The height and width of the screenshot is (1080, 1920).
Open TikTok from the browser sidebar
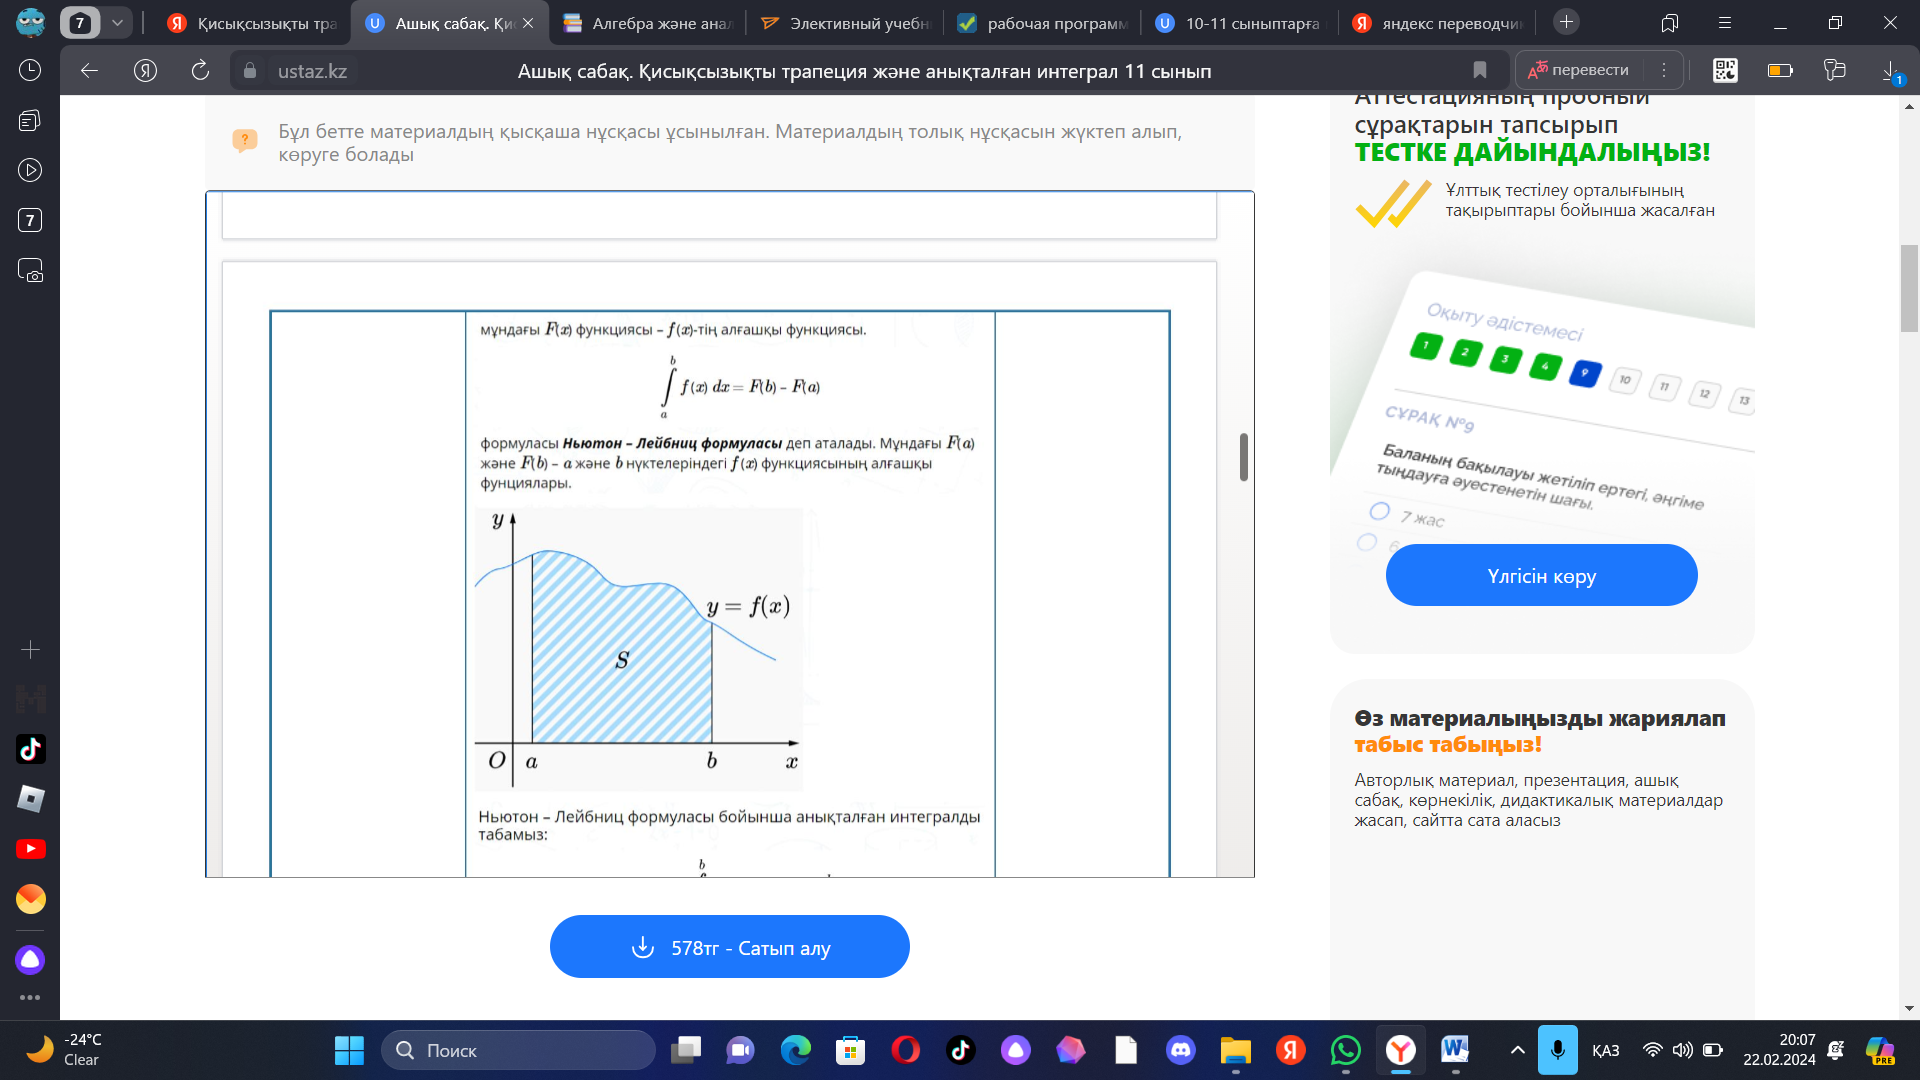[x=30, y=749]
